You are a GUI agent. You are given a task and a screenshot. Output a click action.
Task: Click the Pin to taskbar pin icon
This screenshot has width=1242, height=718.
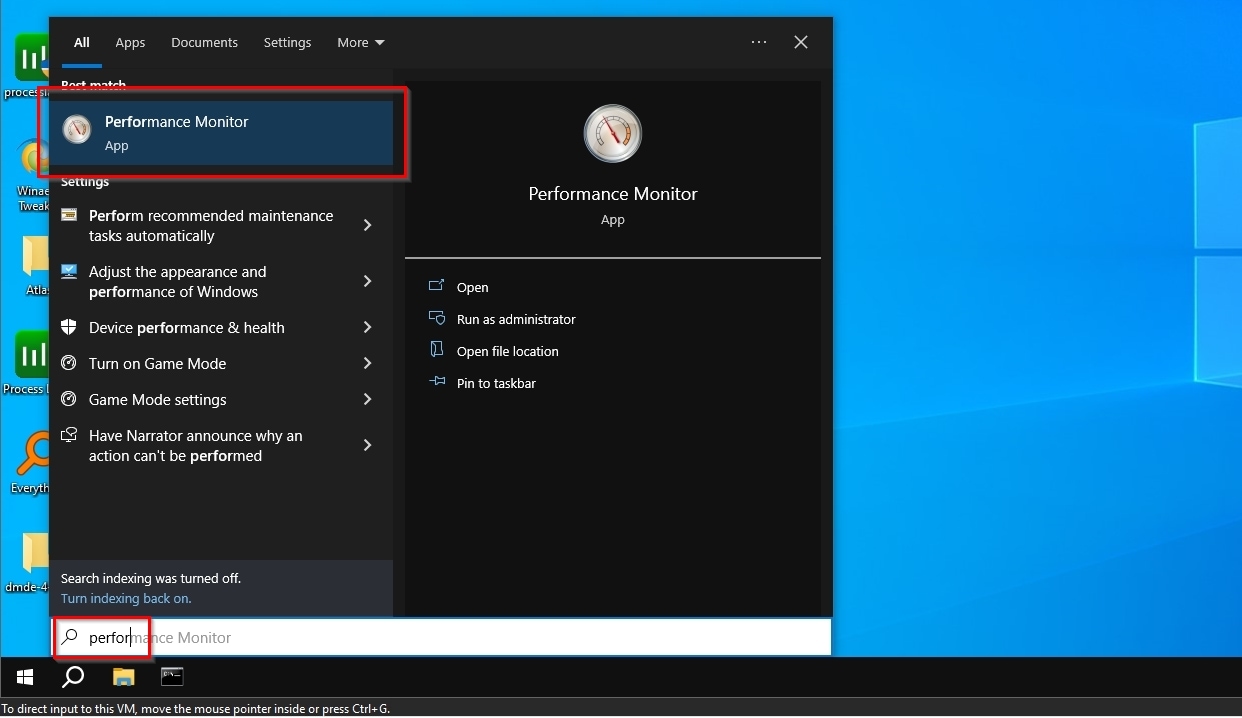(437, 382)
